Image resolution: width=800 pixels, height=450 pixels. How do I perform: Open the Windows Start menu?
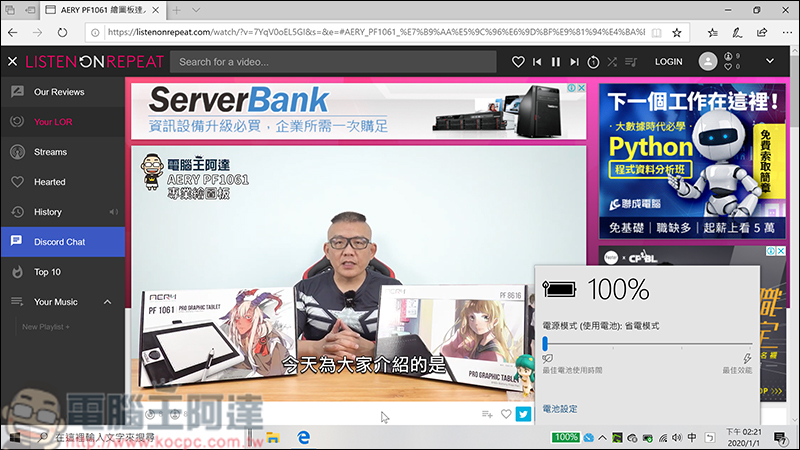(x=14, y=438)
